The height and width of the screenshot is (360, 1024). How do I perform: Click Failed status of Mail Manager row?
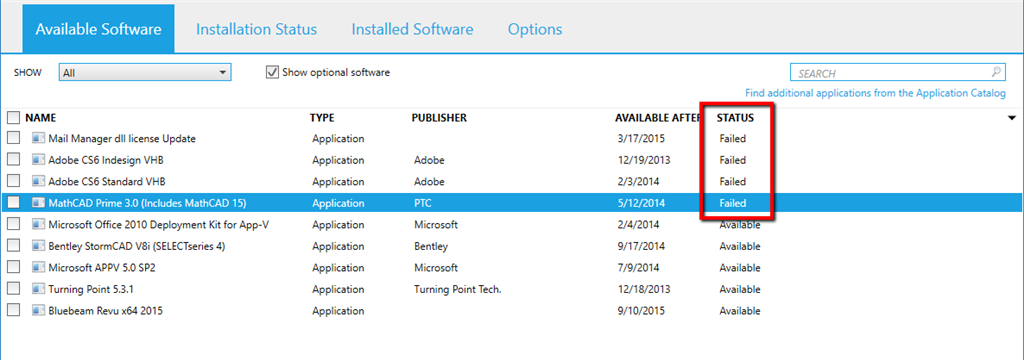(733, 139)
